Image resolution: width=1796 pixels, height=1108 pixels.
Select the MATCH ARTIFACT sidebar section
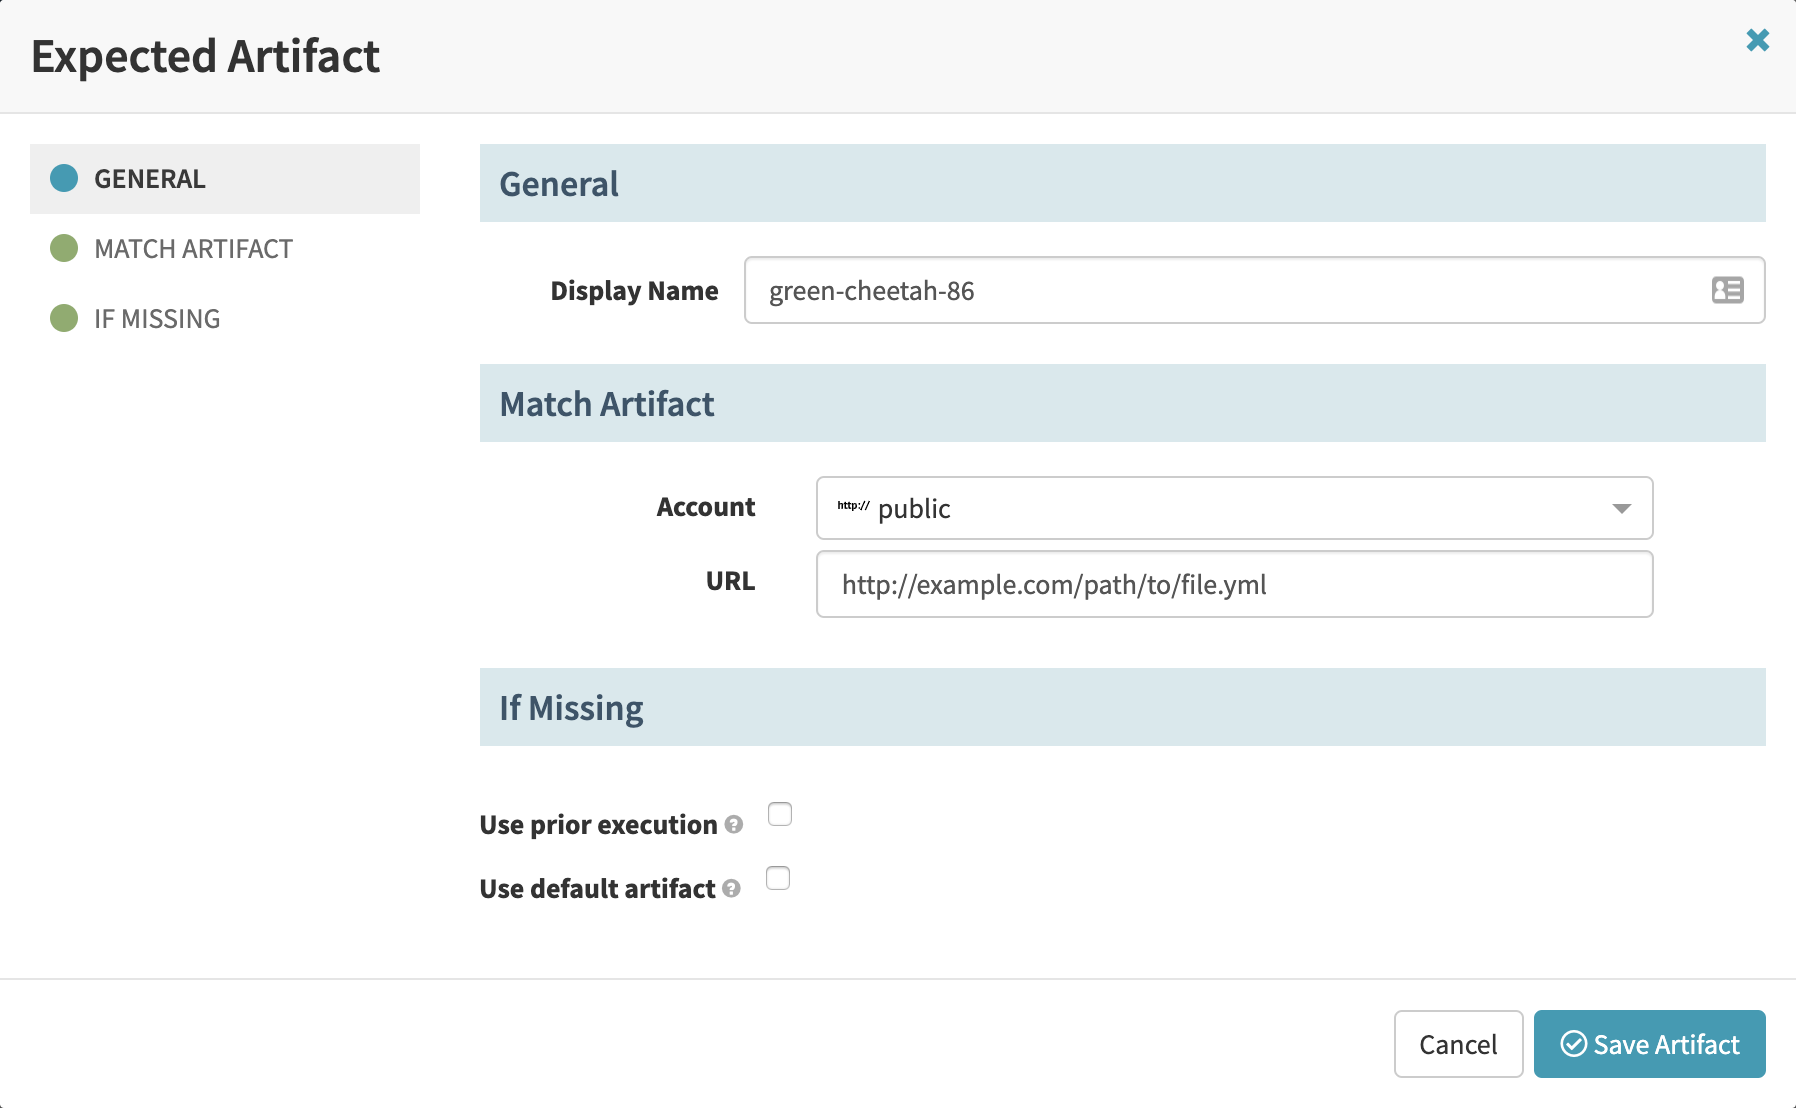pos(192,248)
